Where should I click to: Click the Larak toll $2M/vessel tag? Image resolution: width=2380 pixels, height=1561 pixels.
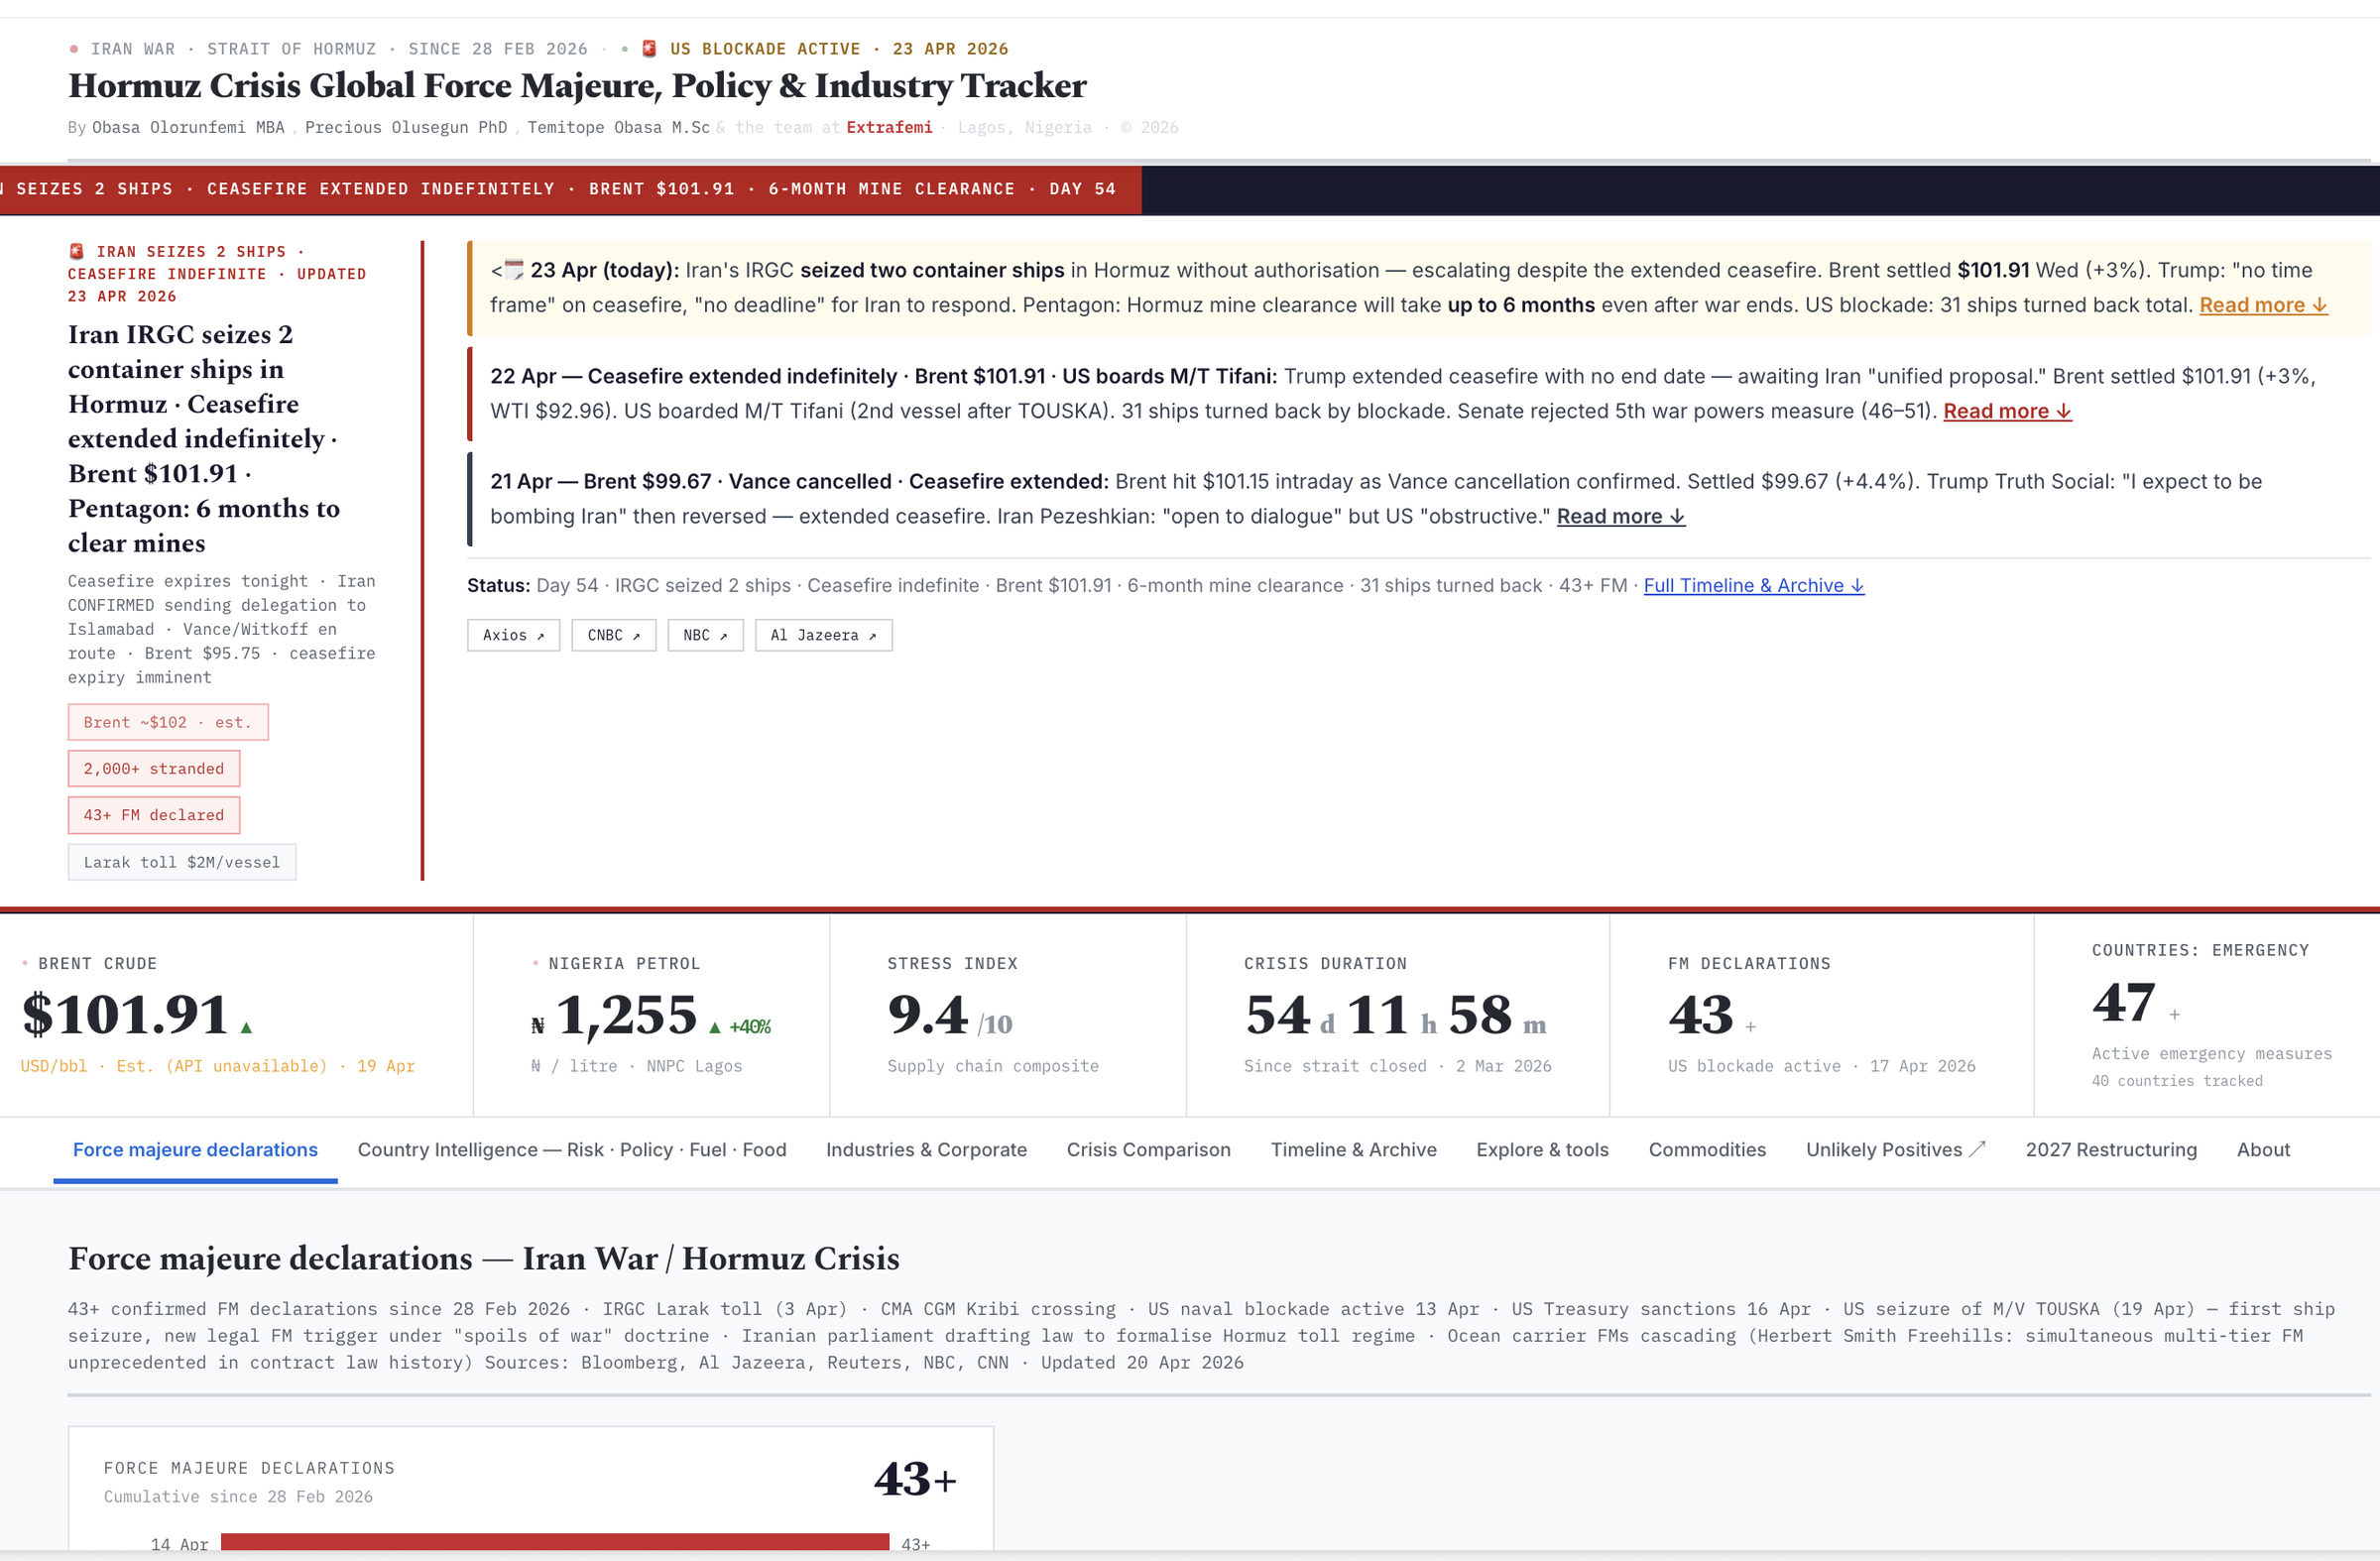[x=181, y=862]
